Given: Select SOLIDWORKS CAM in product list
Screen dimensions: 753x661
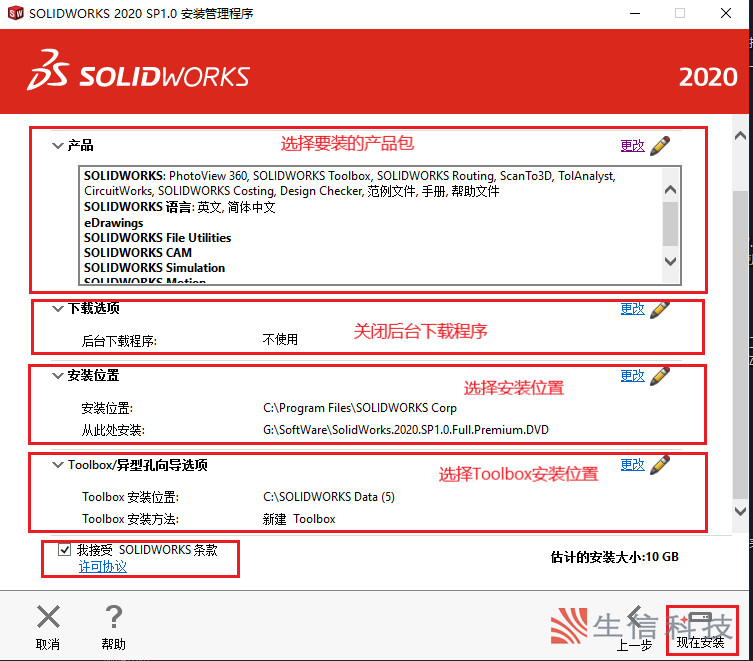Looking at the screenshot, I should (x=138, y=253).
